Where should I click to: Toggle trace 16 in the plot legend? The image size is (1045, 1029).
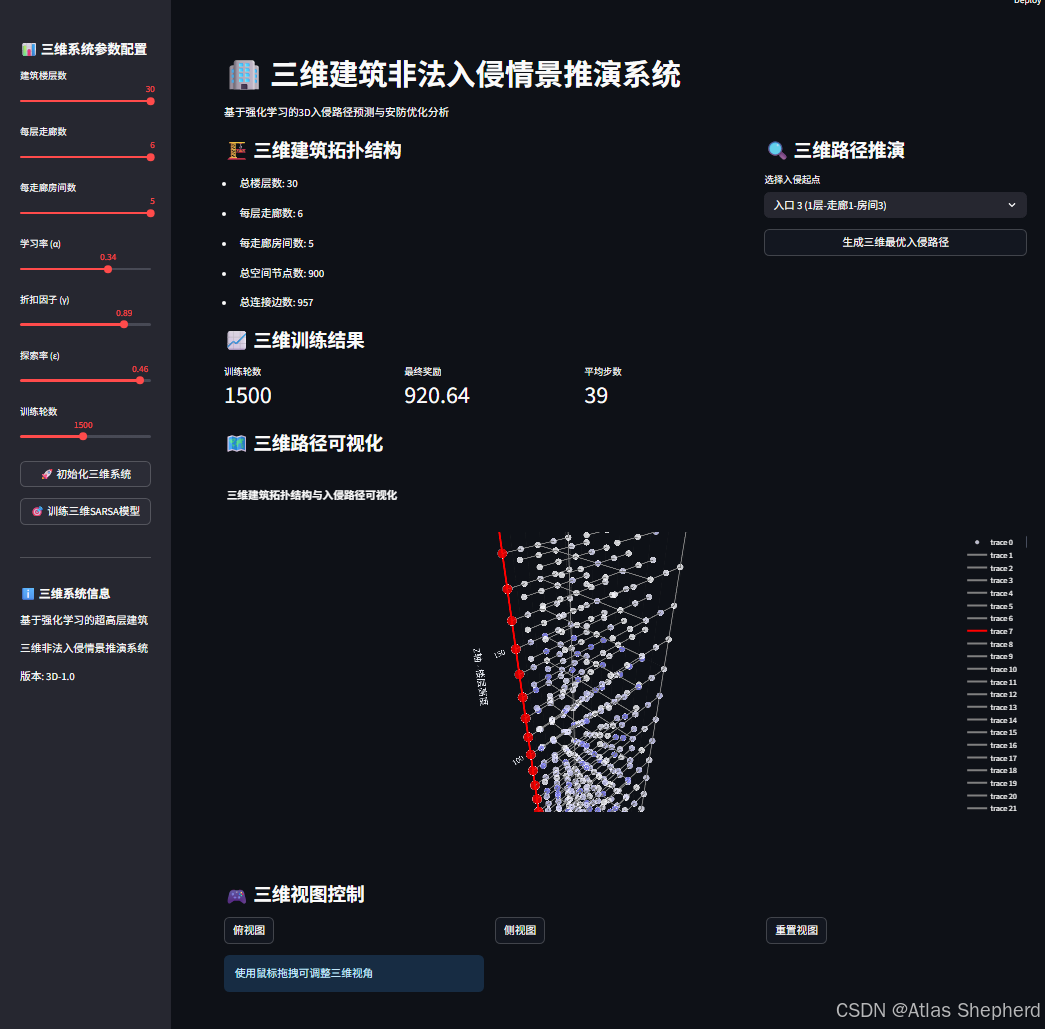pos(992,745)
